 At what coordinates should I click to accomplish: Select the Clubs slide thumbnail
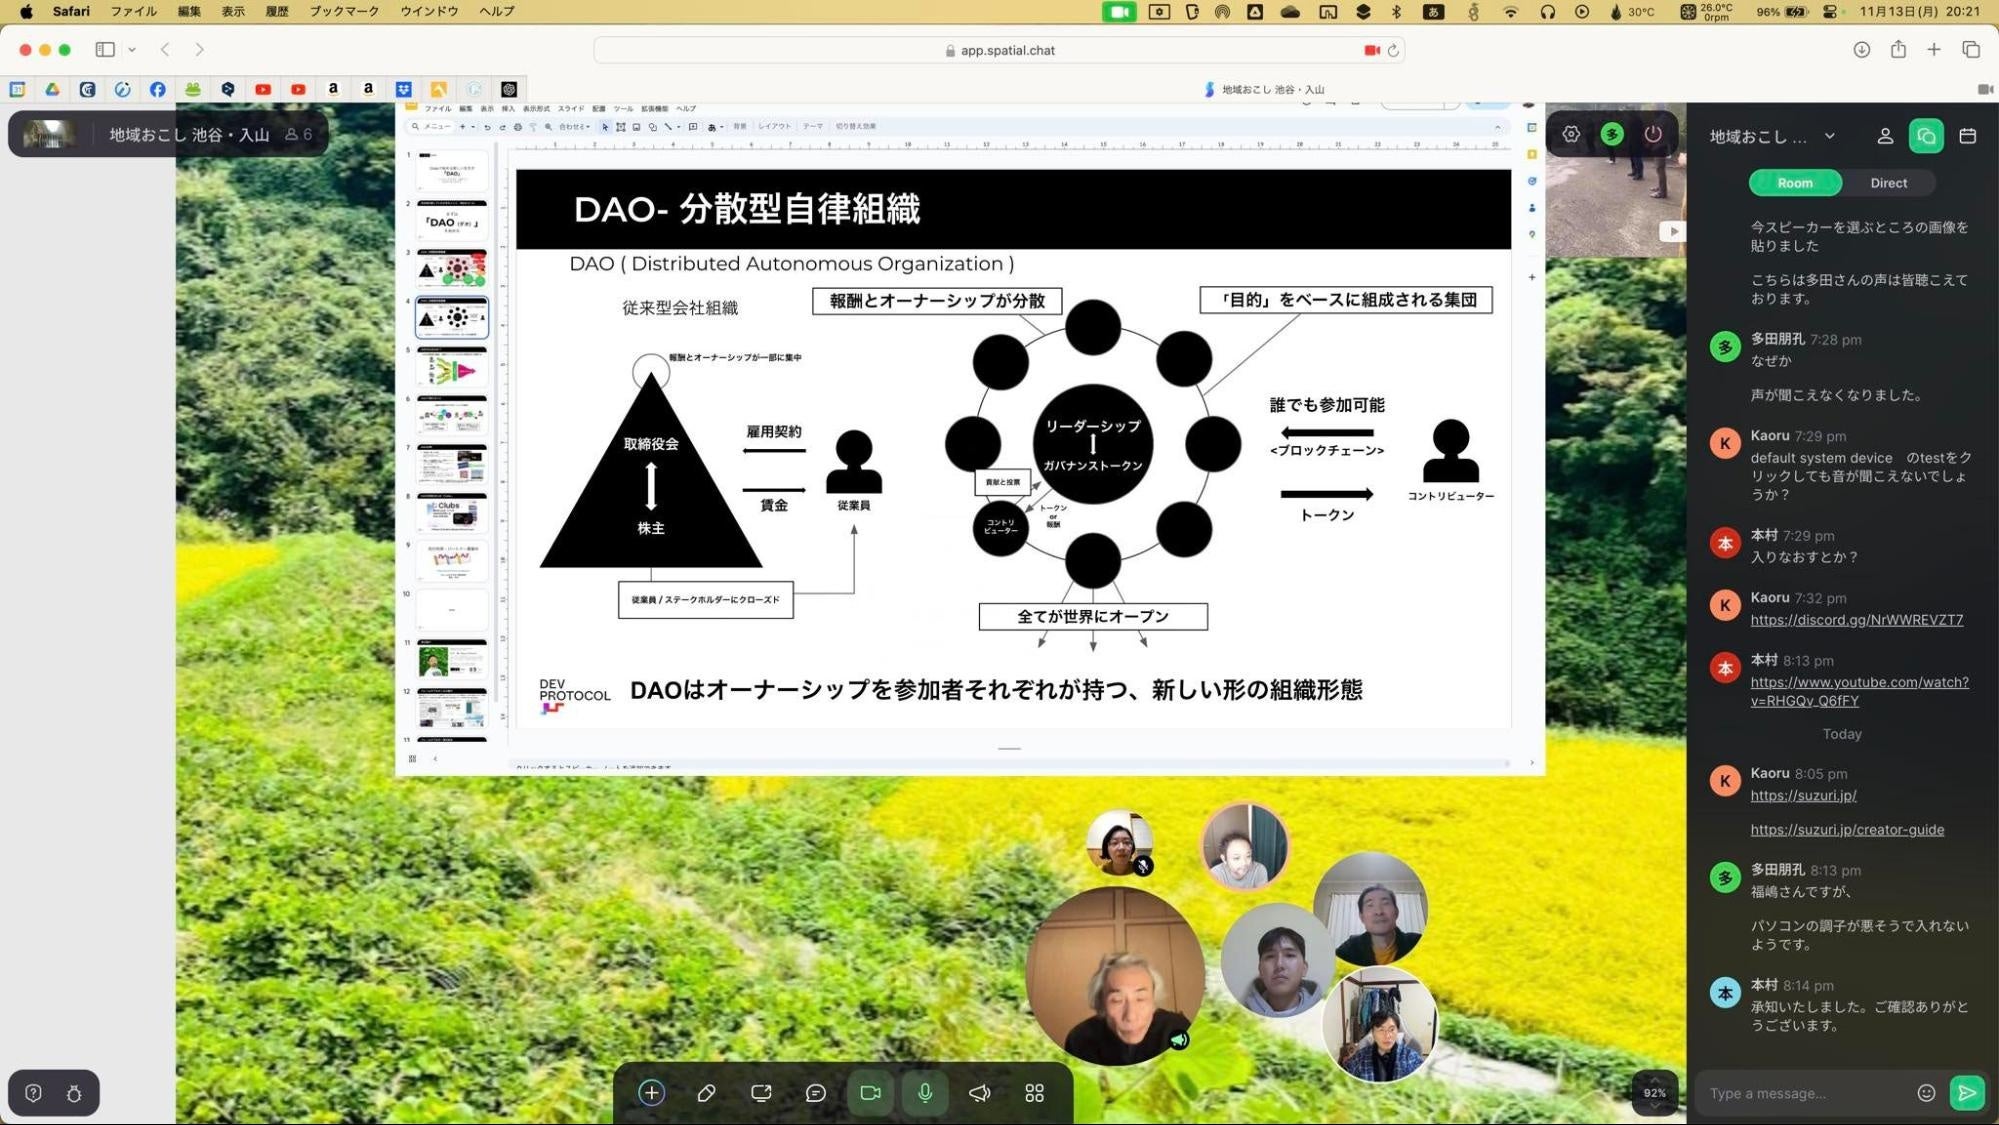[x=452, y=513]
